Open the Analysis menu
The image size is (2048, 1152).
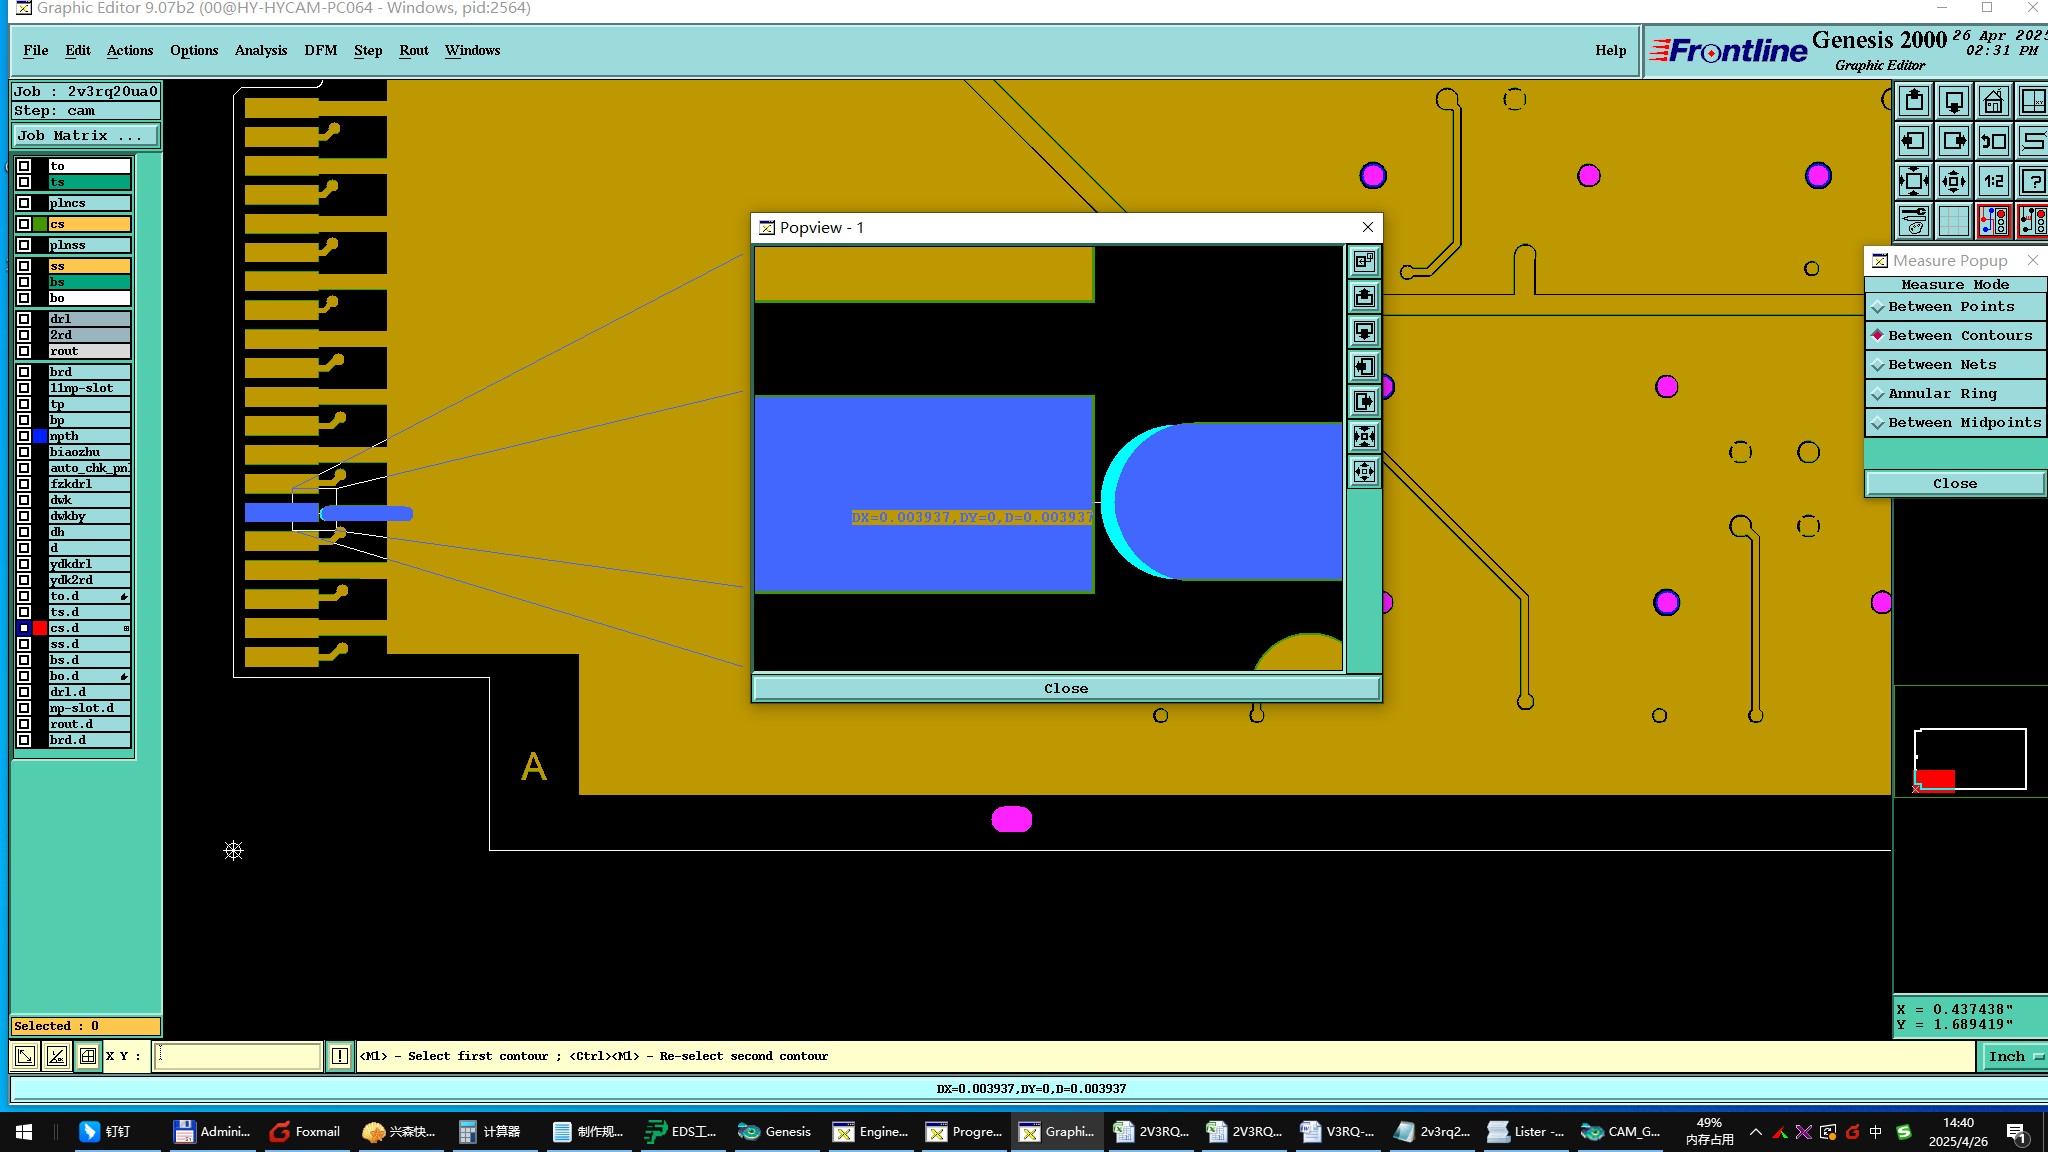pyautogui.click(x=260, y=50)
